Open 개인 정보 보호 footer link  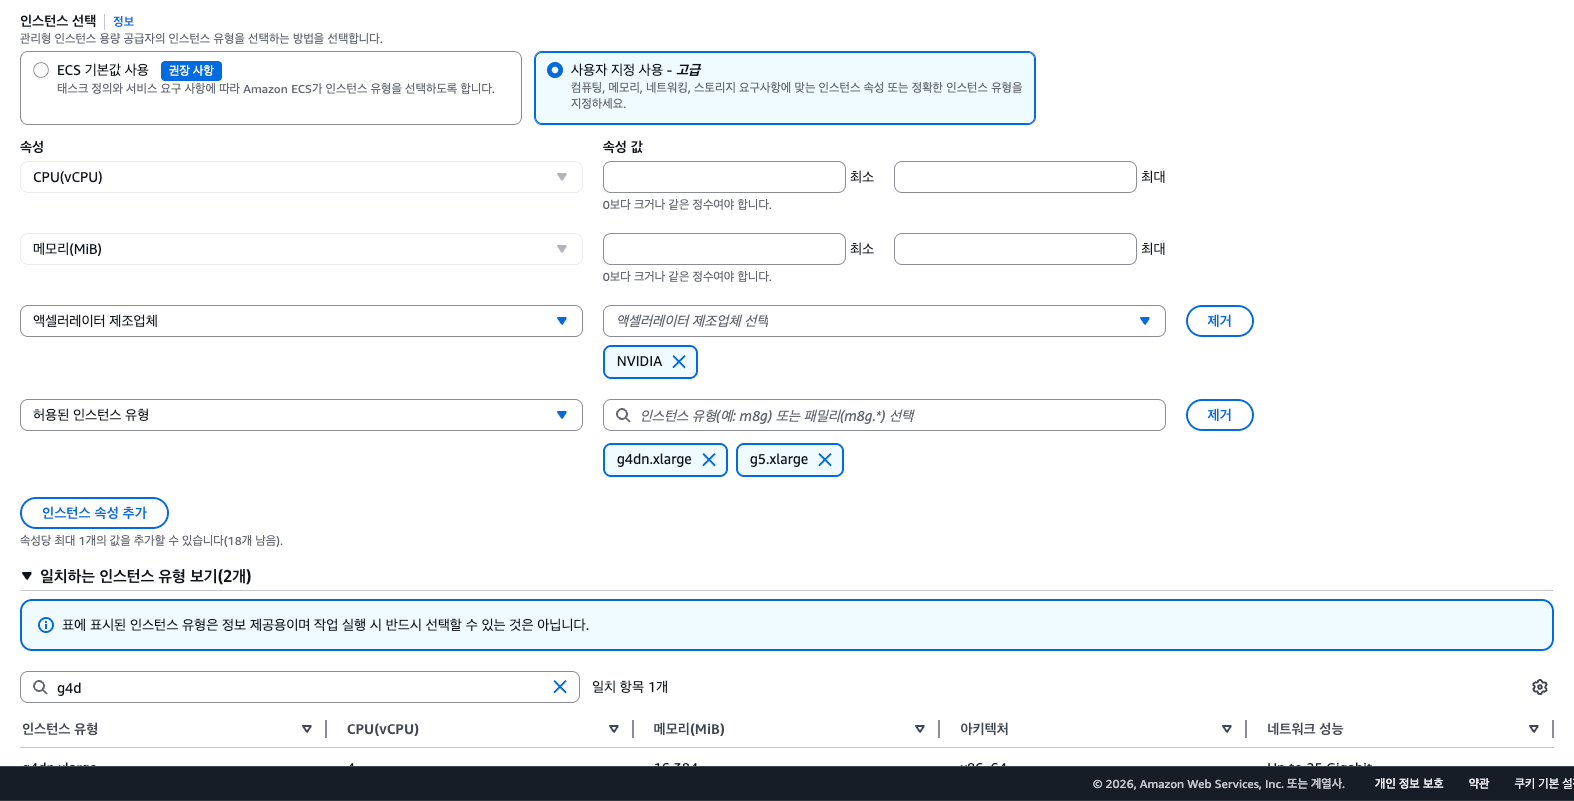click(1408, 784)
